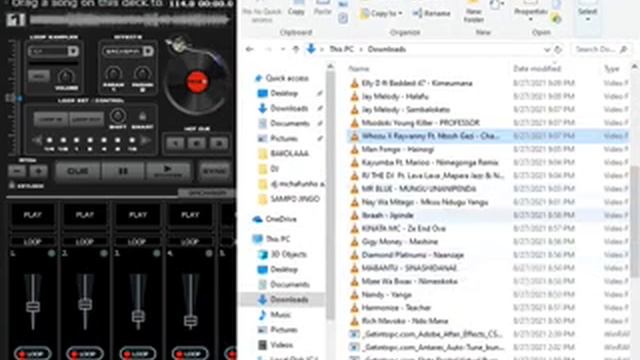Click the effects Param 2 knob
The height and width of the screenshot is (360, 640).
(x=142, y=74)
